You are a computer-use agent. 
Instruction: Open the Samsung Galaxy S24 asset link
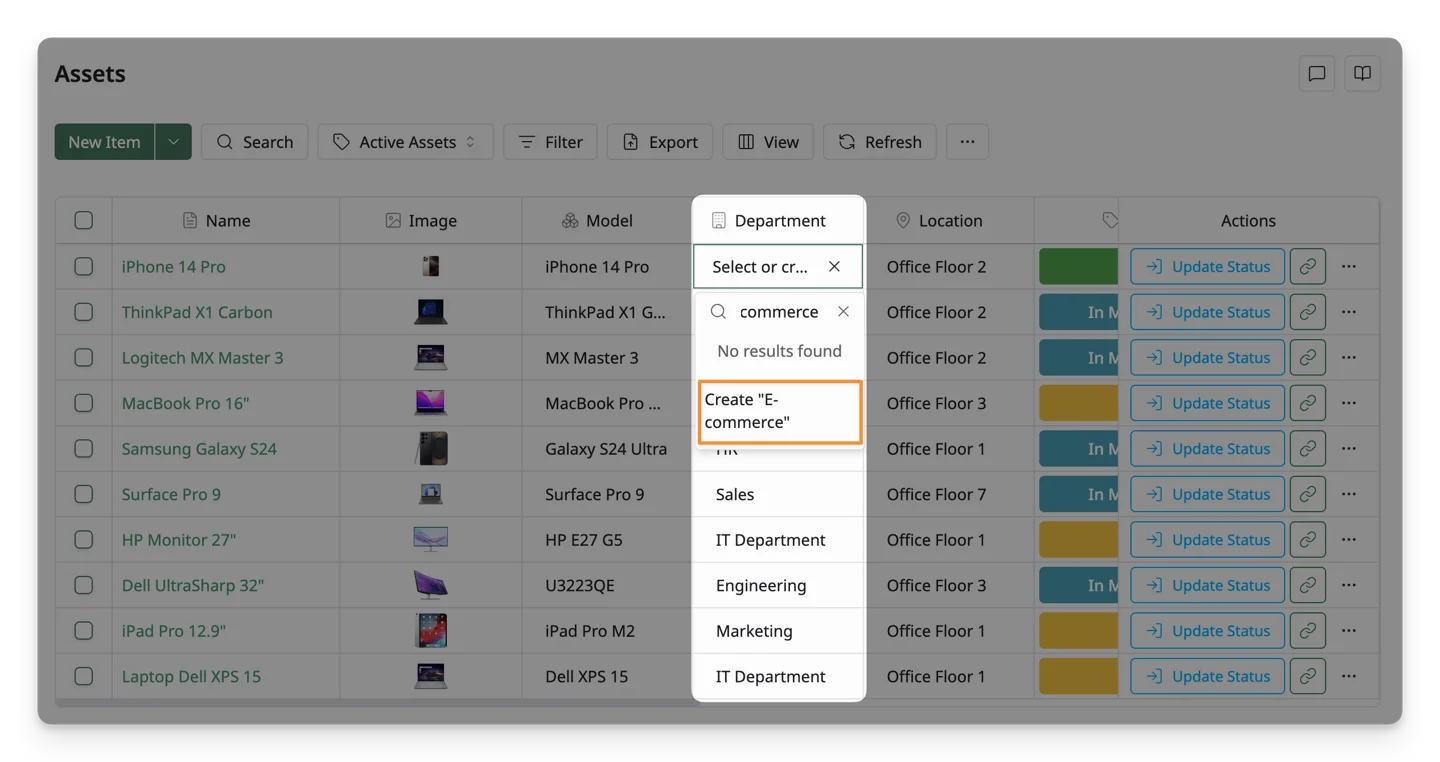coord(199,448)
